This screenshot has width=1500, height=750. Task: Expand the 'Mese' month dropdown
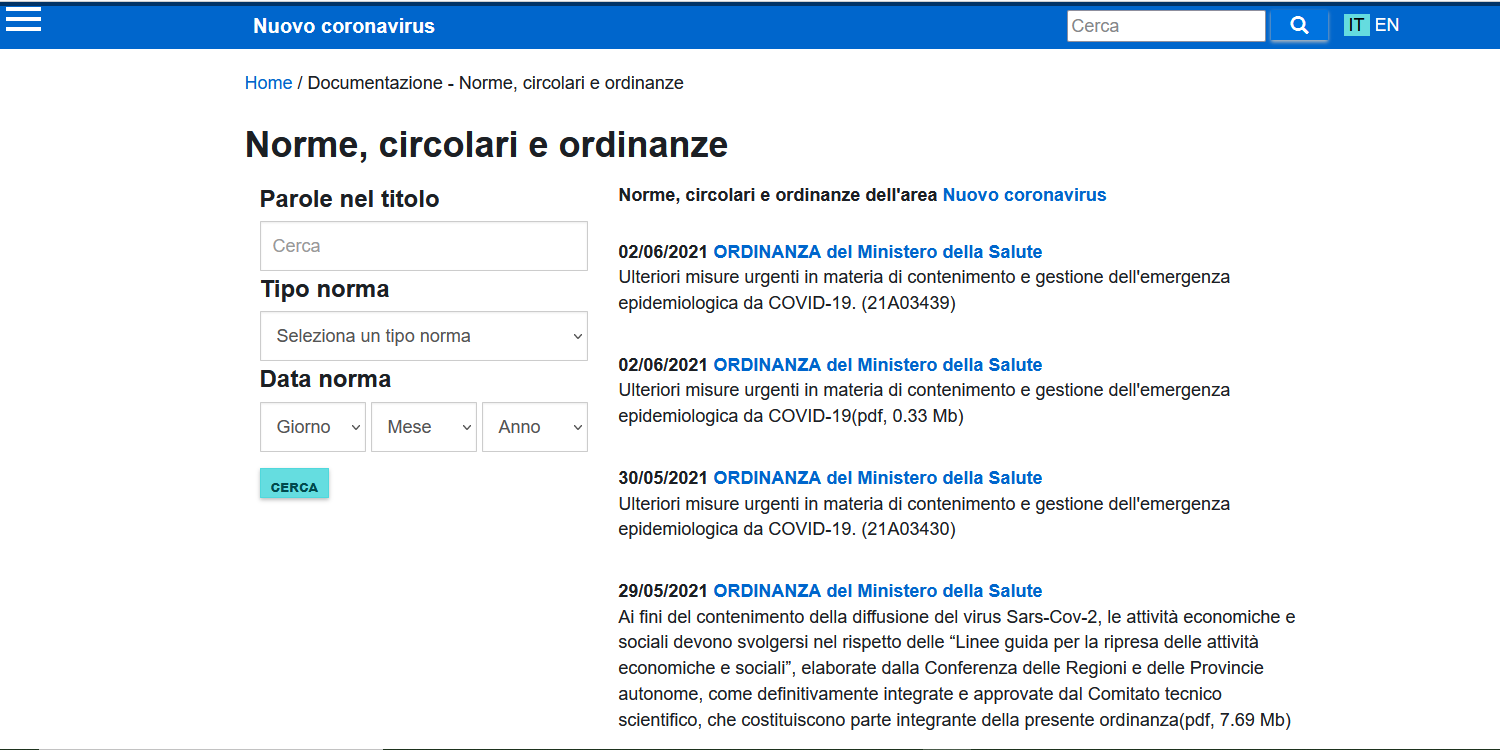pos(423,426)
